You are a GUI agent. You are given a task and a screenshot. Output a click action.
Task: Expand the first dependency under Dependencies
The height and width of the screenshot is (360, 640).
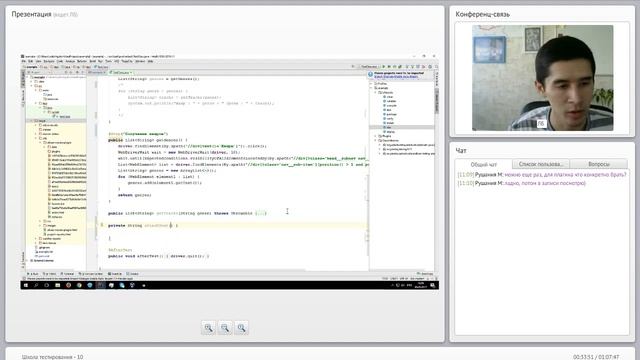380,145
